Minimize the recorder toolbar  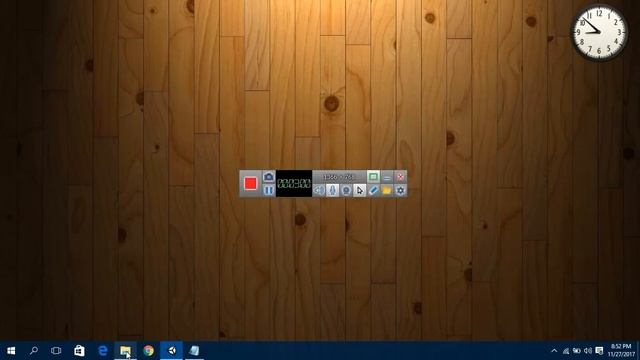click(x=387, y=177)
